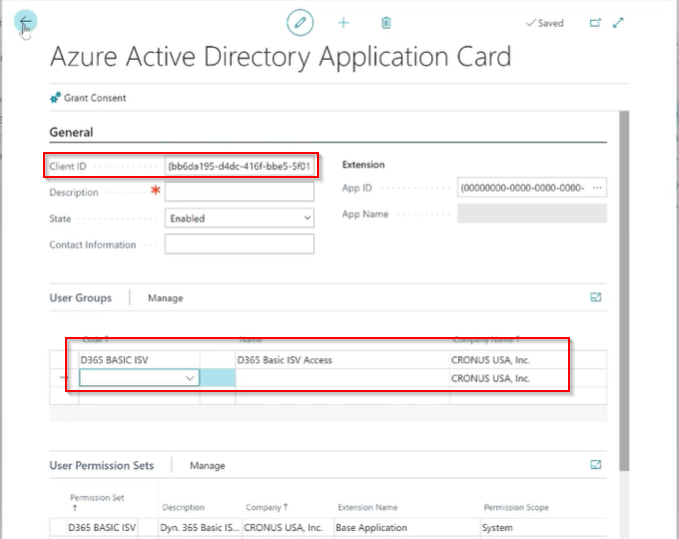Sort by Permission Set column header

point(97,502)
